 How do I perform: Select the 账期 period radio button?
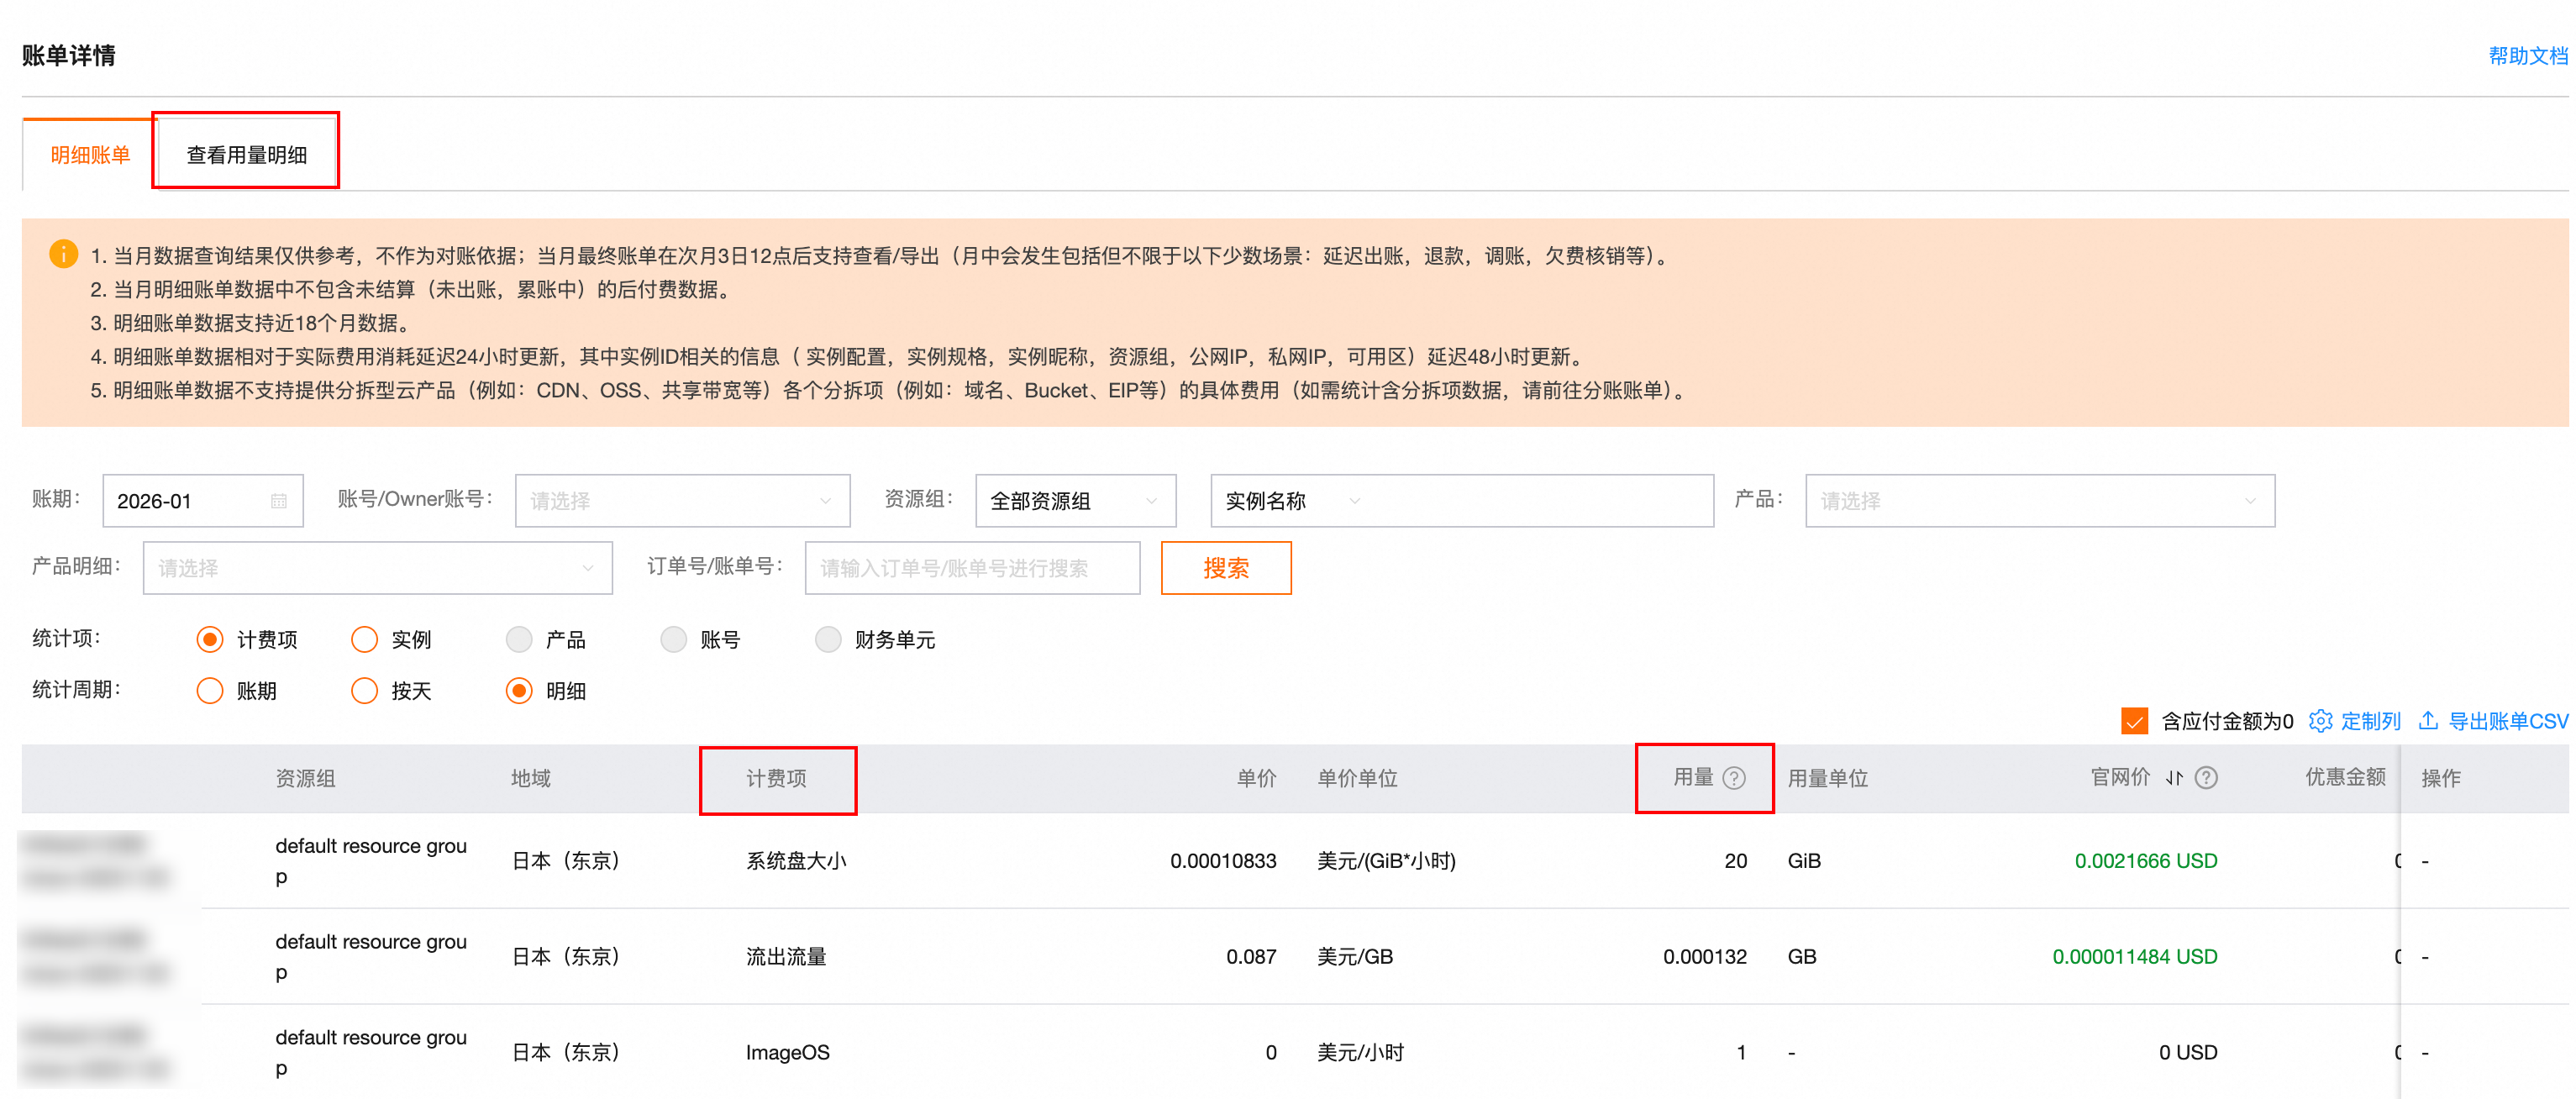coord(210,691)
